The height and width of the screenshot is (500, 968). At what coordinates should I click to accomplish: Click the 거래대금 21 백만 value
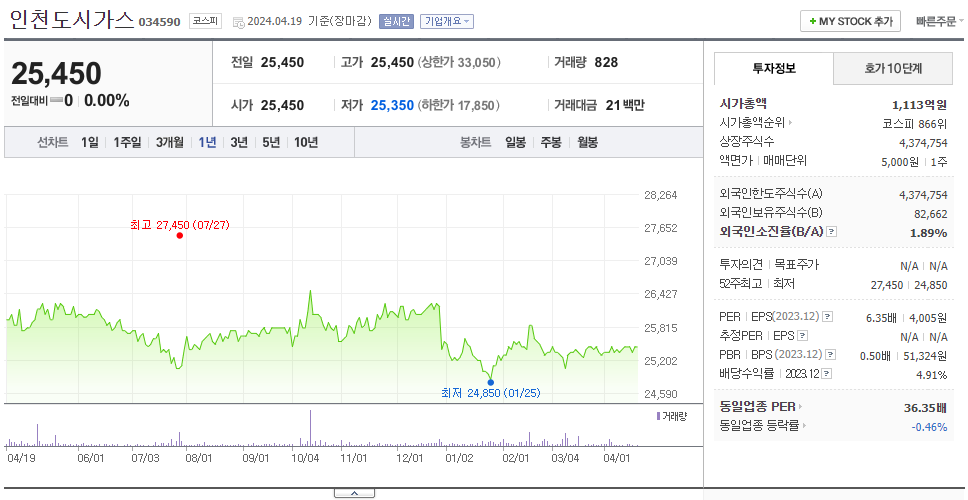[x=625, y=106]
